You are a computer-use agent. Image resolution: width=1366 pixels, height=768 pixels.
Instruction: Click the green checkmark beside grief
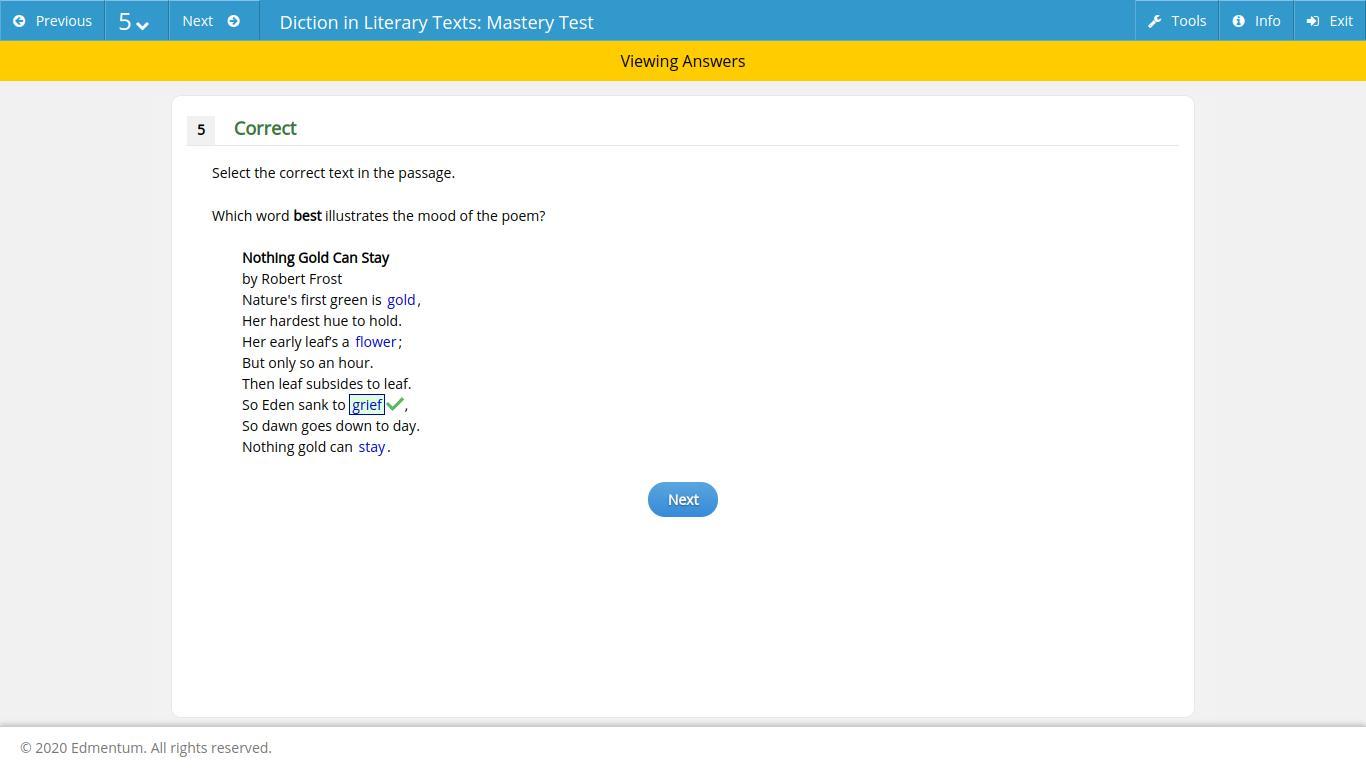pos(395,404)
